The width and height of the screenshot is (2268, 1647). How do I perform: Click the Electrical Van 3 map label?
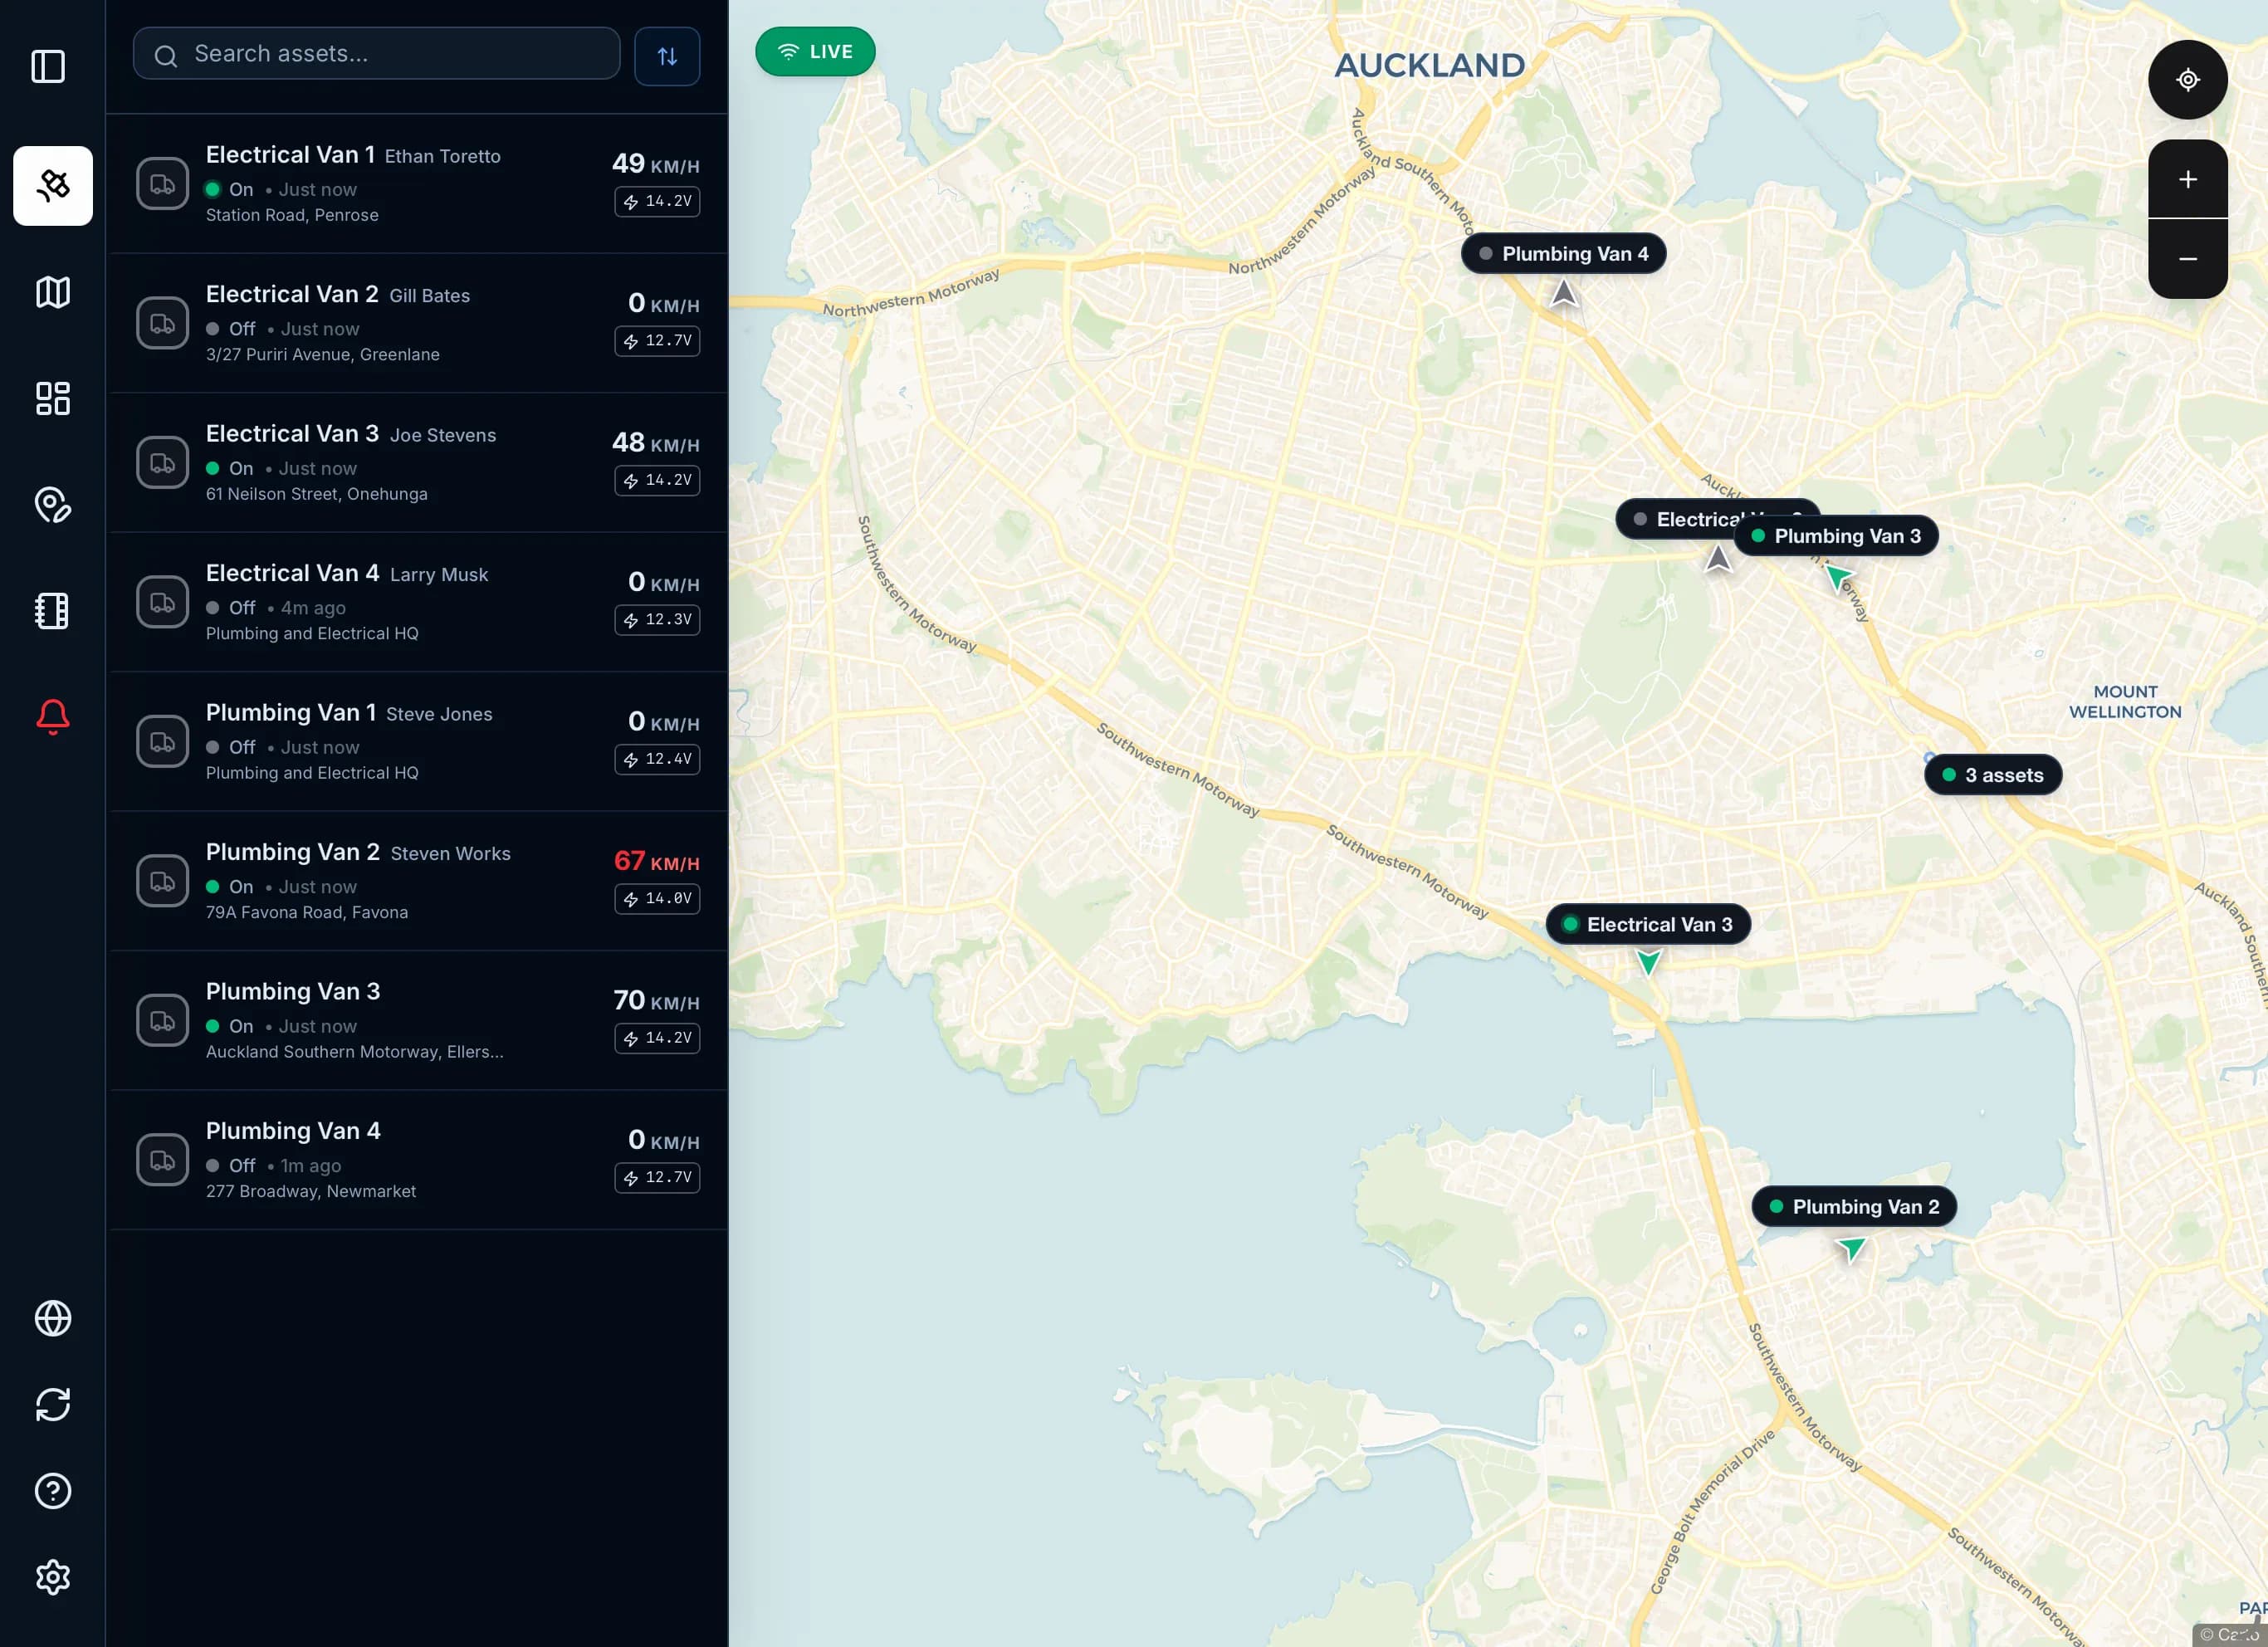click(x=1648, y=925)
